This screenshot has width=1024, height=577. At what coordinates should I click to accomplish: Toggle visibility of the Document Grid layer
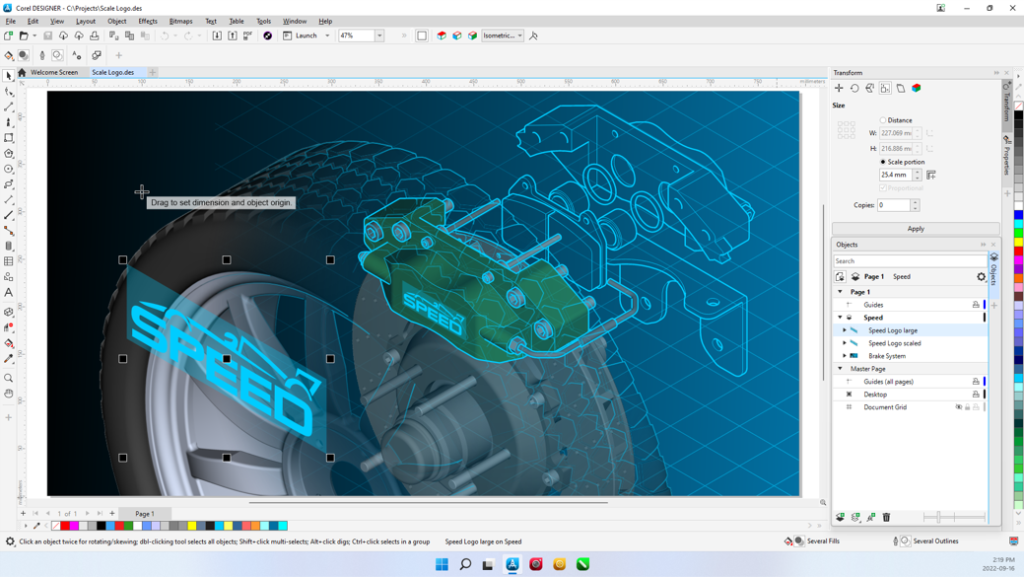[x=958, y=407]
